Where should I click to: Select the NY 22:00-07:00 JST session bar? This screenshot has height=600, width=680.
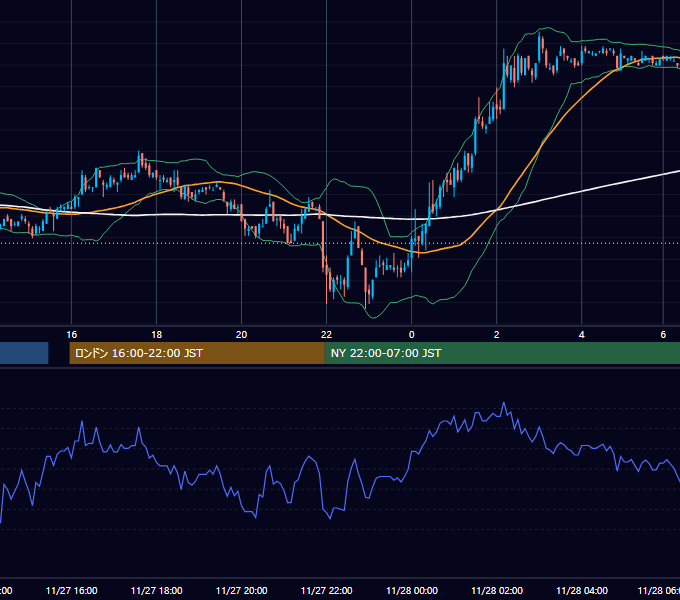coord(502,353)
